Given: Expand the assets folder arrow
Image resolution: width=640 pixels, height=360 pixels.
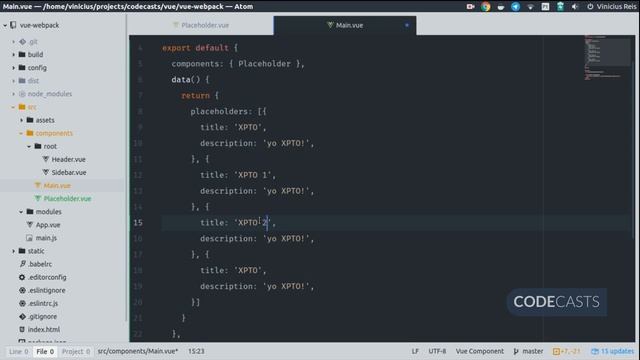Looking at the screenshot, I should tap(21, 120).
